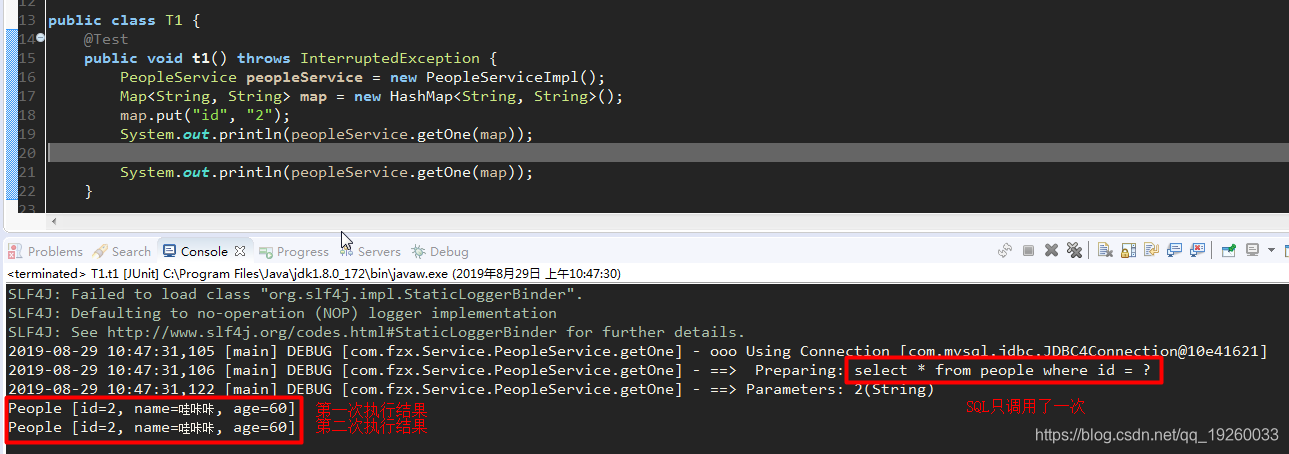Click 'Defaulting to no-operation (NOP) logger' line
Image resolution: width=1289 pixels, height=454 pixels.
(282, 313)
